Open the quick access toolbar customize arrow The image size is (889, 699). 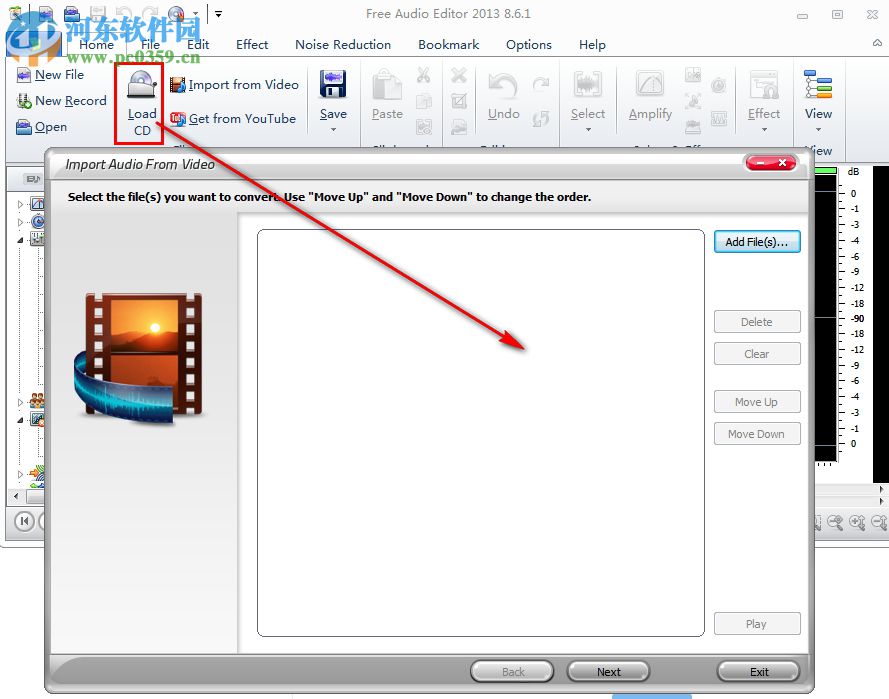[218, 14]
